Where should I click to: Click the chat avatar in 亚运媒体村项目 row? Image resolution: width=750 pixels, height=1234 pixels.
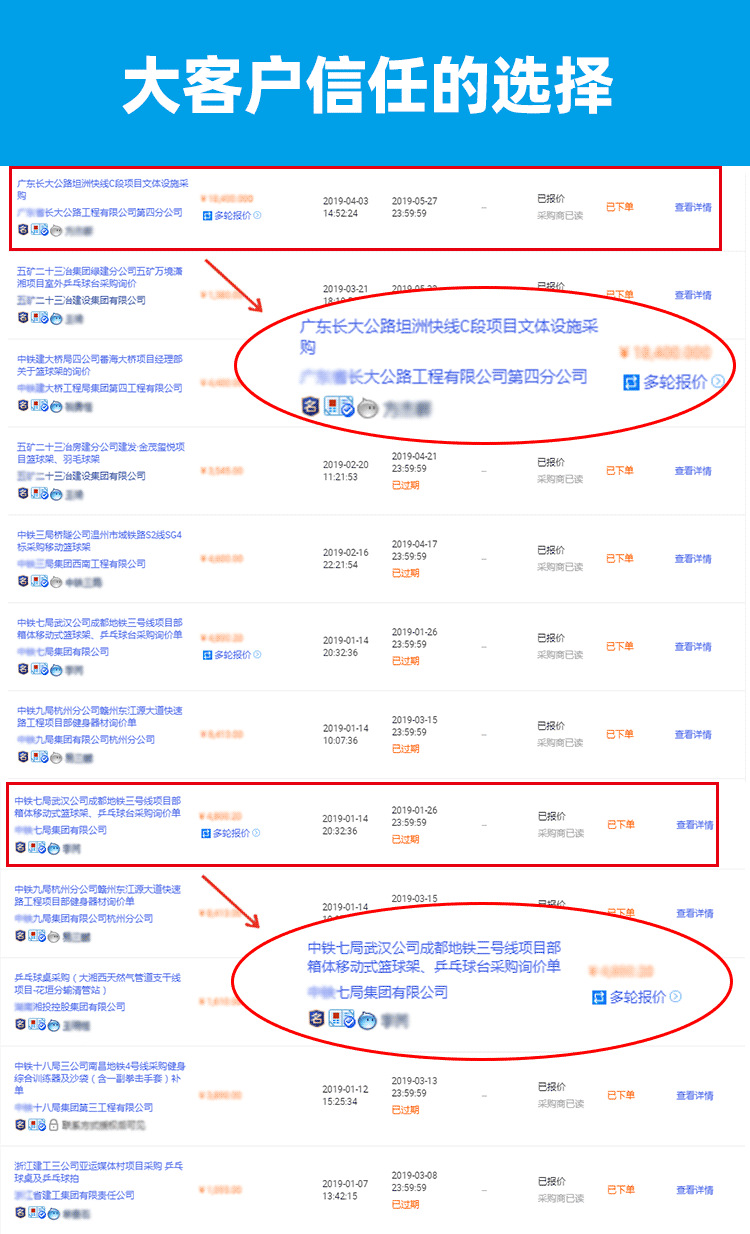pyautogui.click(x=54, y=1213)
